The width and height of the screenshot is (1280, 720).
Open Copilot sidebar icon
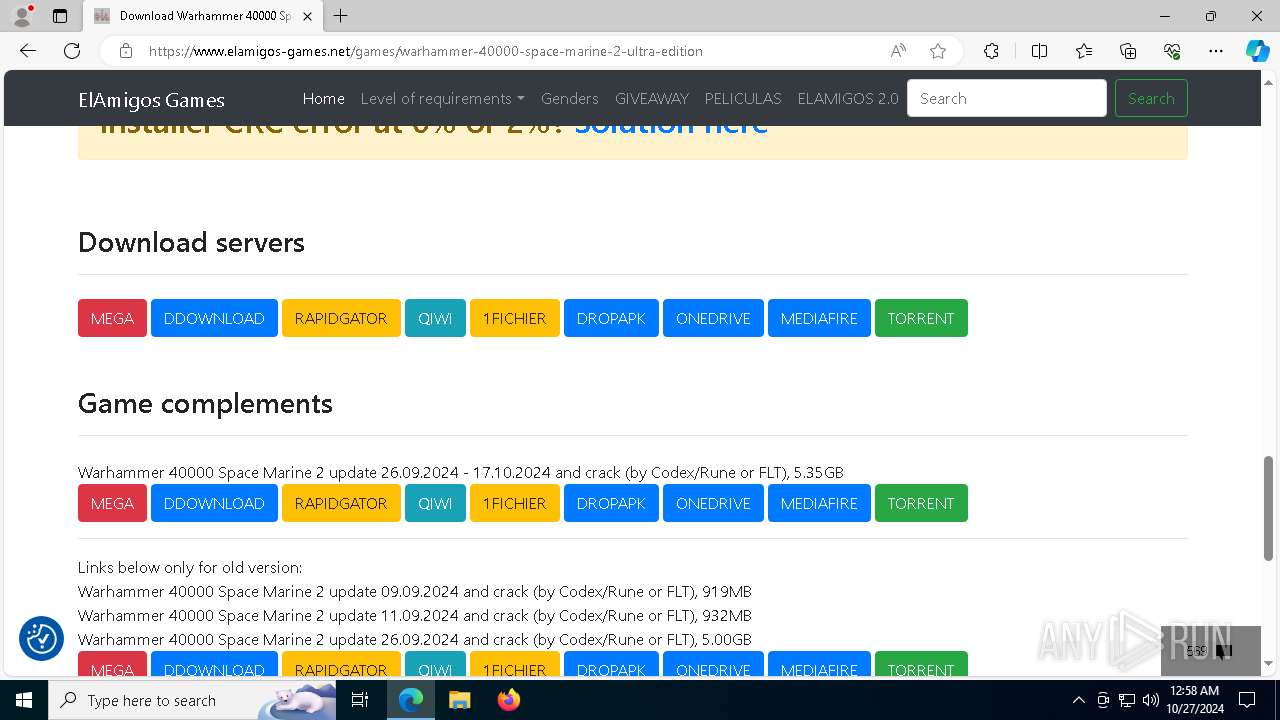tap(1257, 51)
